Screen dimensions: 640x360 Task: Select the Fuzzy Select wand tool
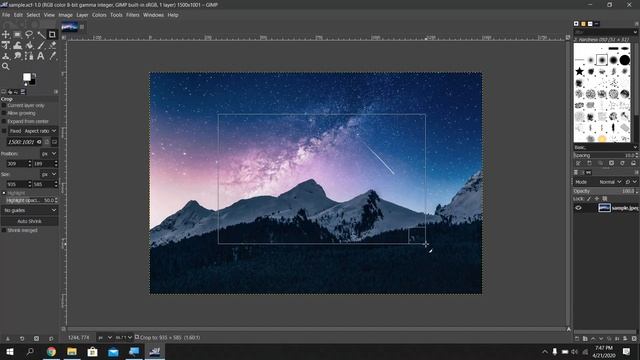click(x=41, y=35)
